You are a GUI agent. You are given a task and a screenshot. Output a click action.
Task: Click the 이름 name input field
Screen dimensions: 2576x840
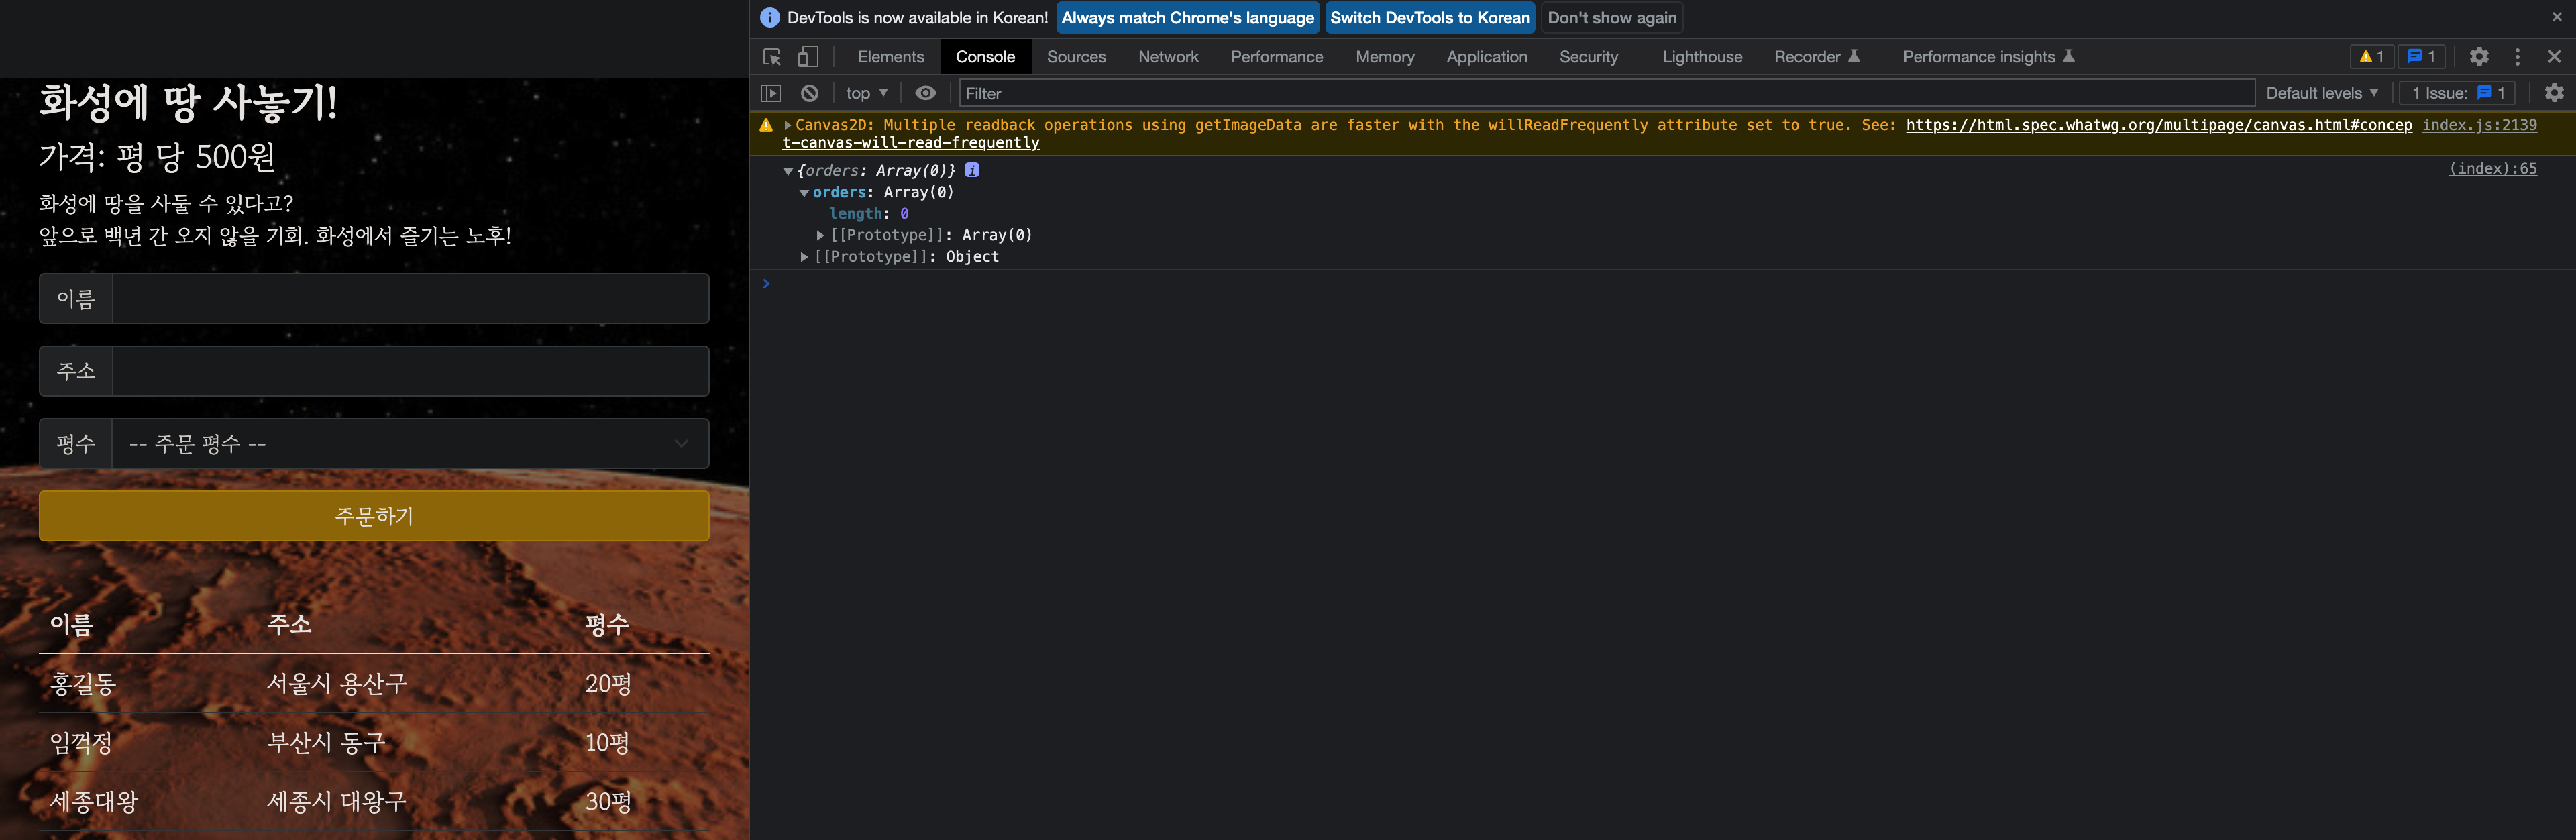click(410, 298)
